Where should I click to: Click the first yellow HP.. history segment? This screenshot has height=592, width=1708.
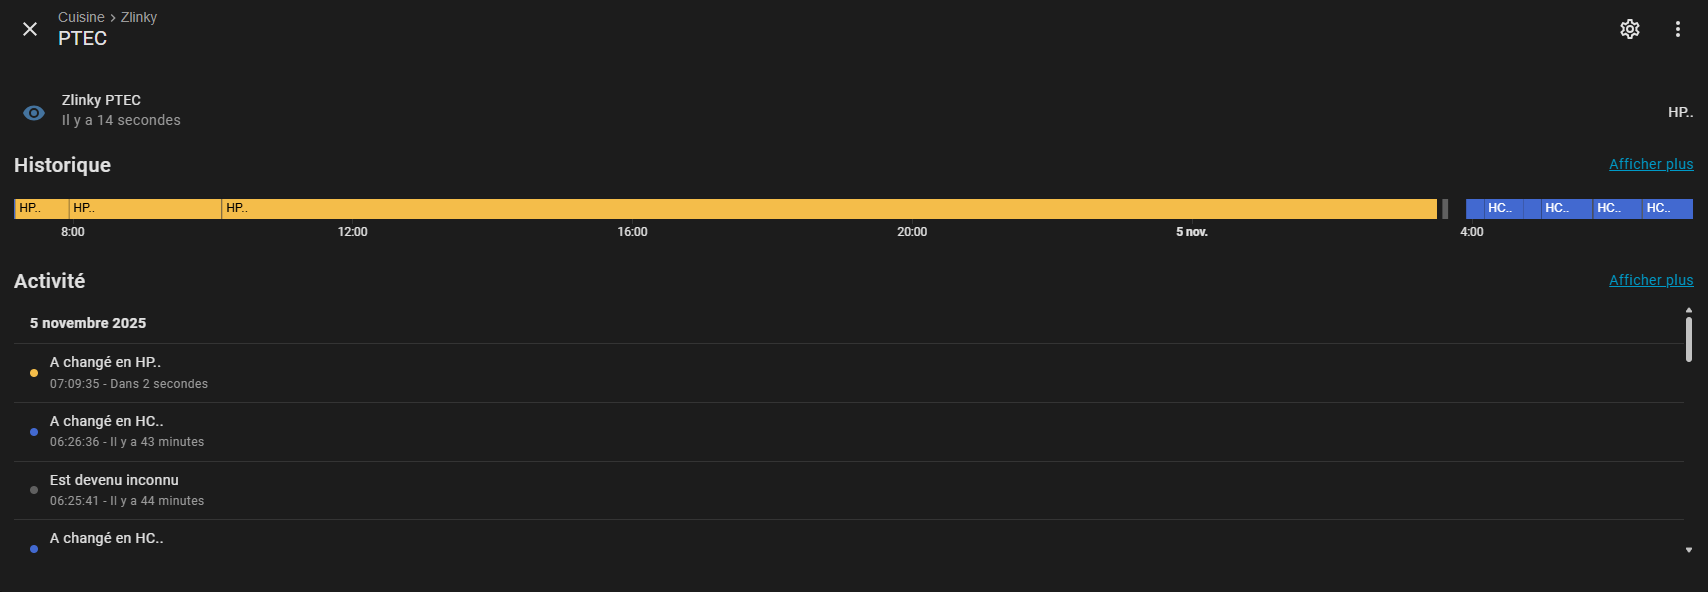point(42,208)
